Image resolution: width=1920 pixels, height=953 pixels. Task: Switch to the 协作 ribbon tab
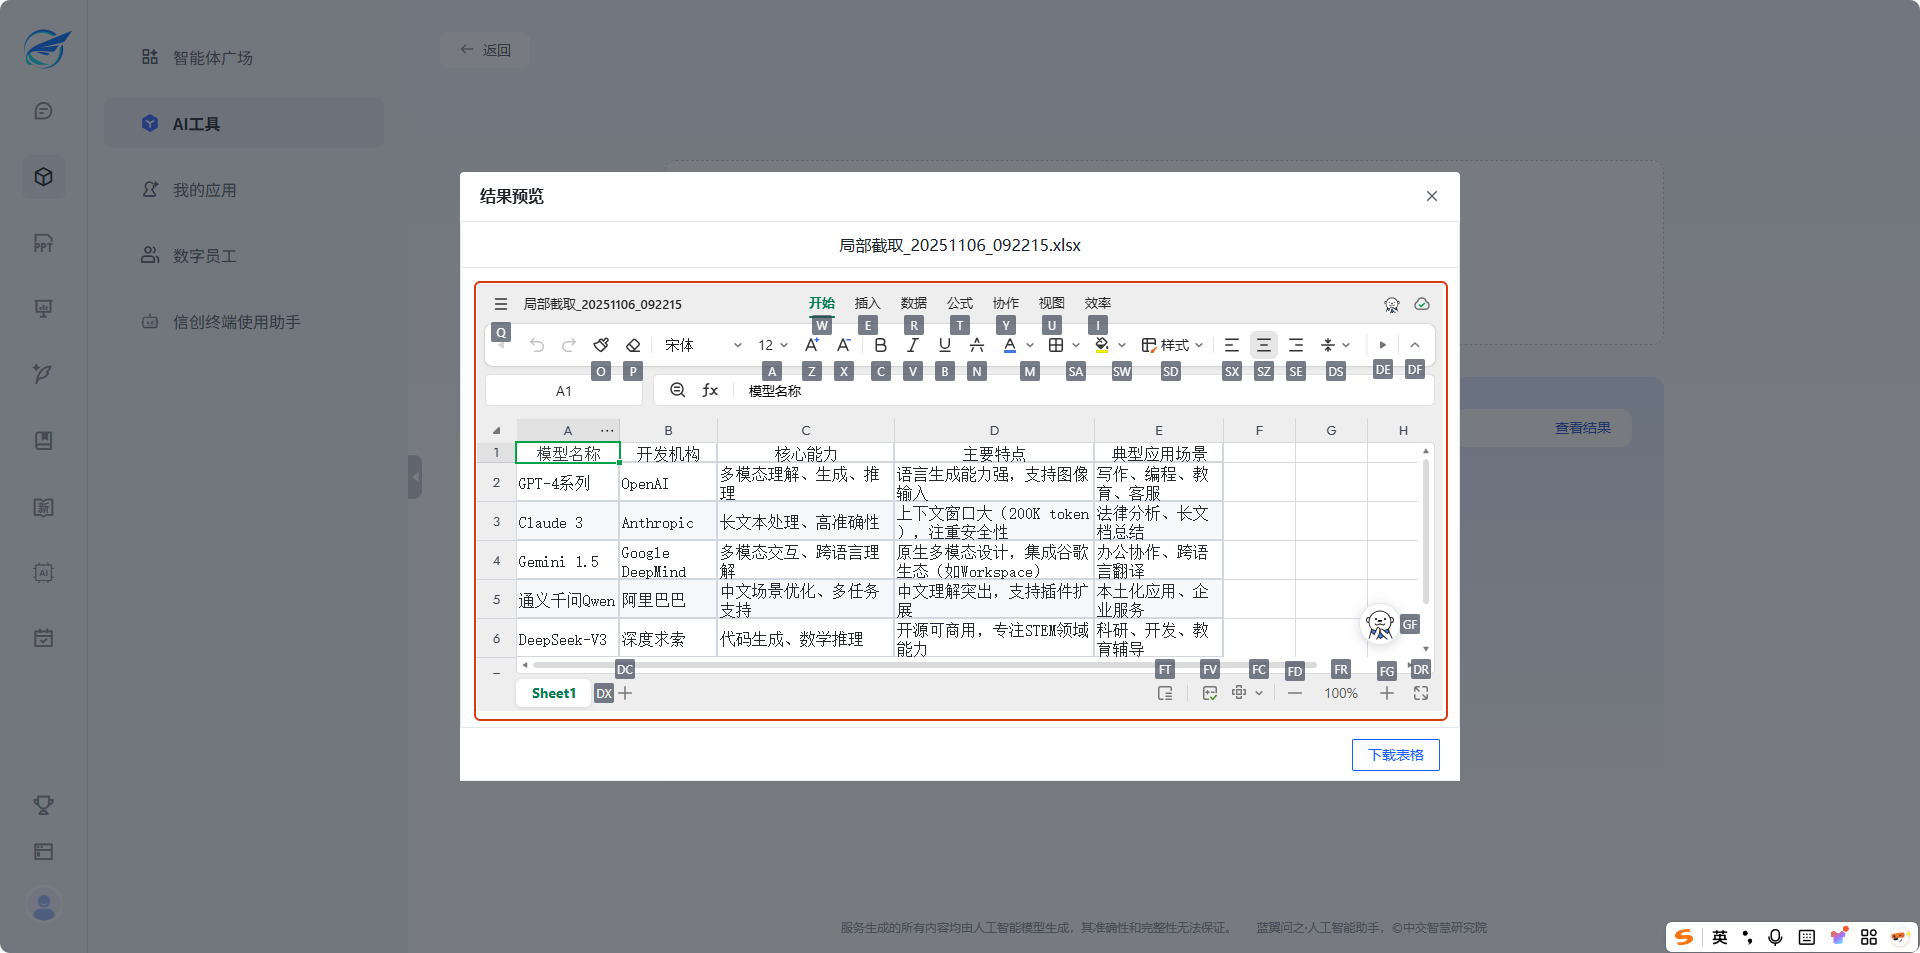point(1006,303)
